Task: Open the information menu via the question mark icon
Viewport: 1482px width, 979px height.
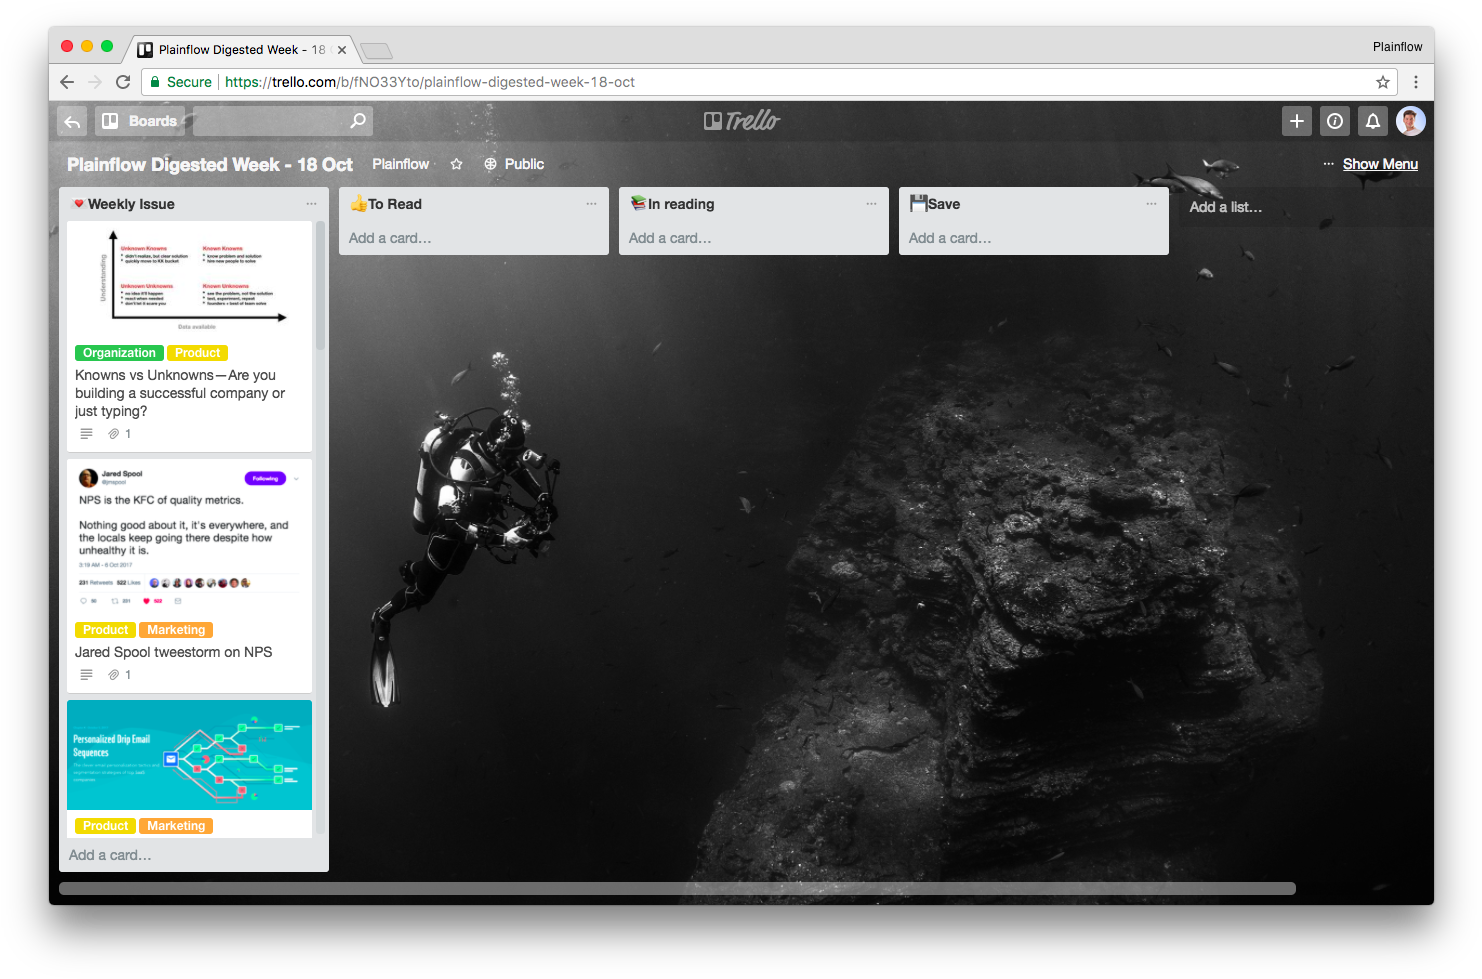Action: (1334, 120)
